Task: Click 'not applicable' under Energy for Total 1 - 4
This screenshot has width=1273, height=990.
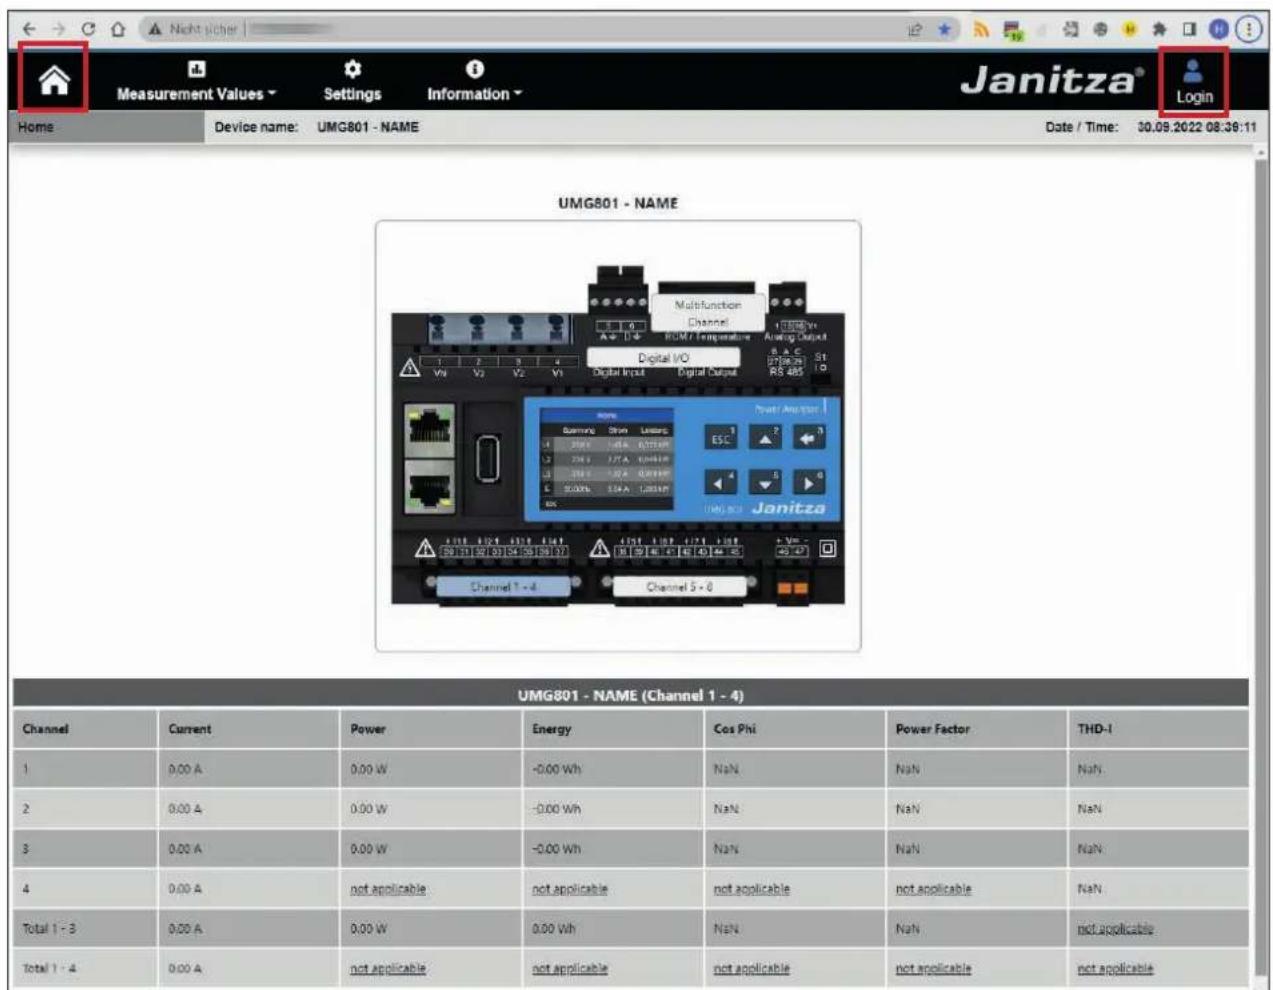Action: tap(570, 969)
